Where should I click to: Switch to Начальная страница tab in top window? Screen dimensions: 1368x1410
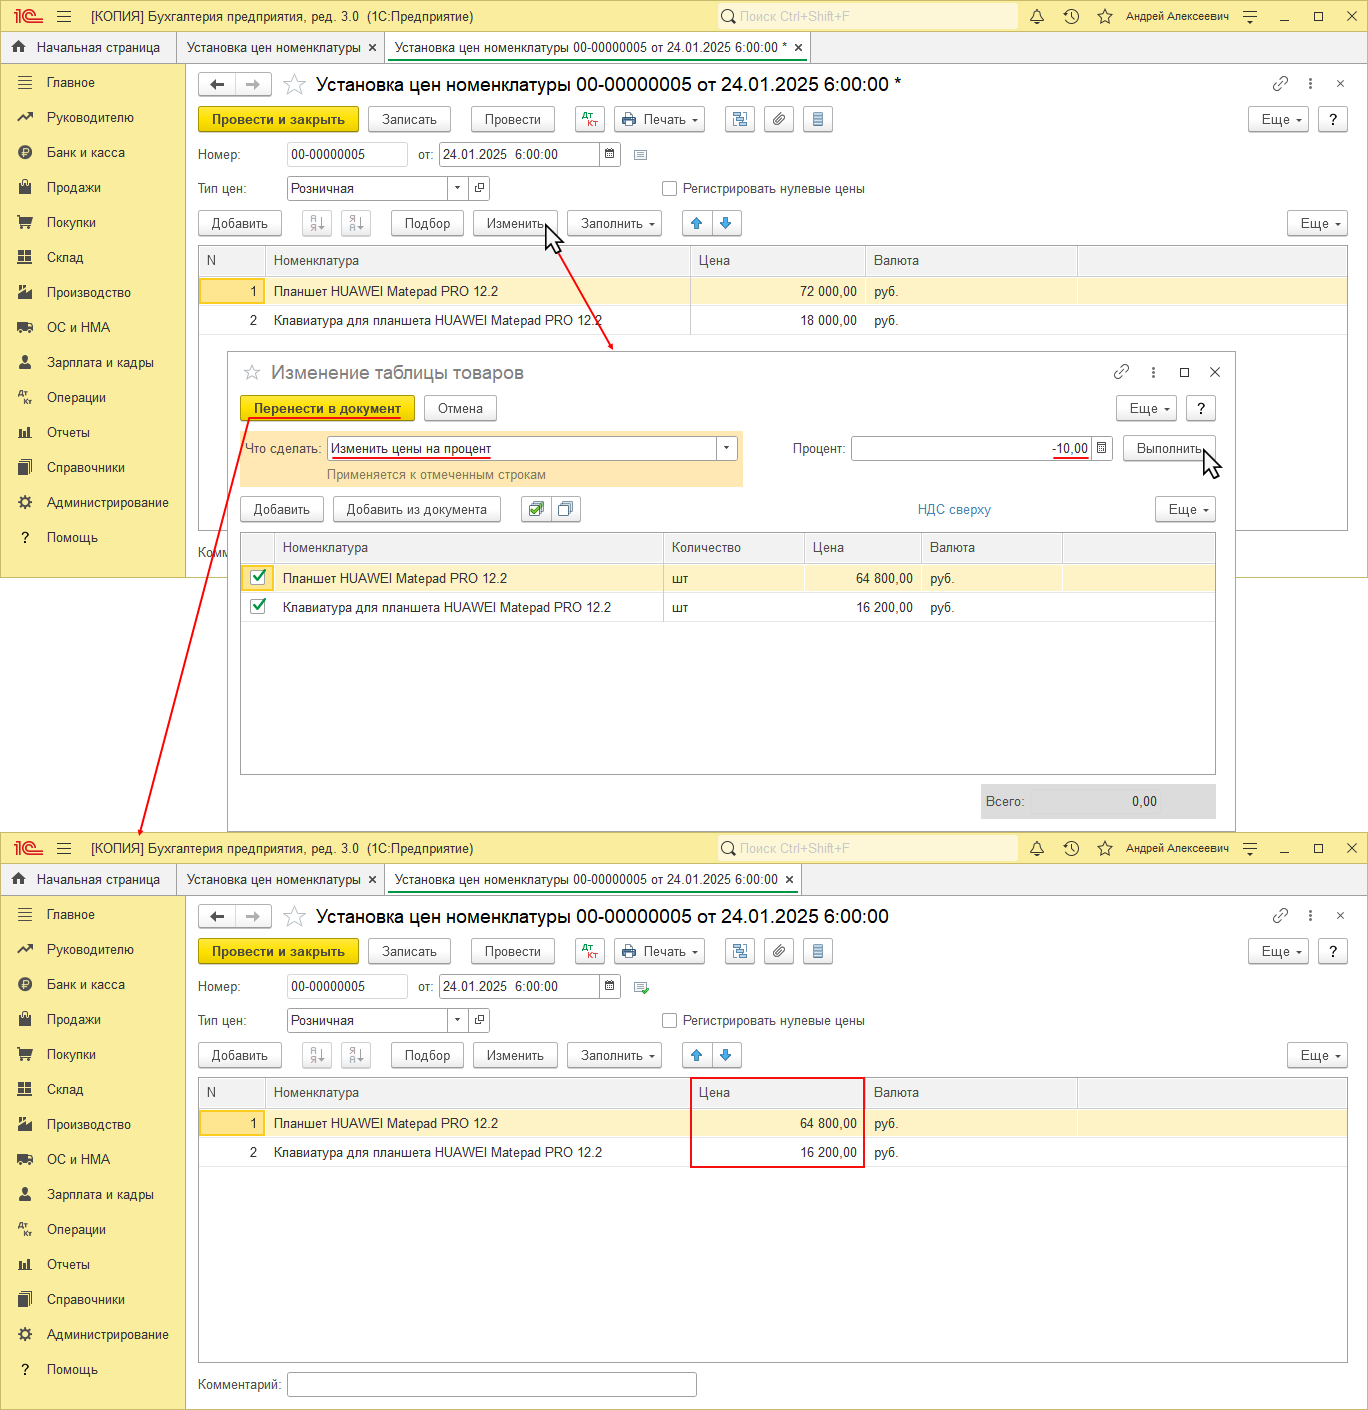point(88,47)
